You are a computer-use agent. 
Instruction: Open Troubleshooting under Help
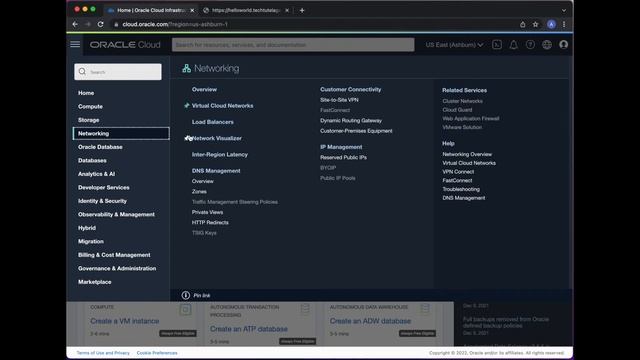461,189
